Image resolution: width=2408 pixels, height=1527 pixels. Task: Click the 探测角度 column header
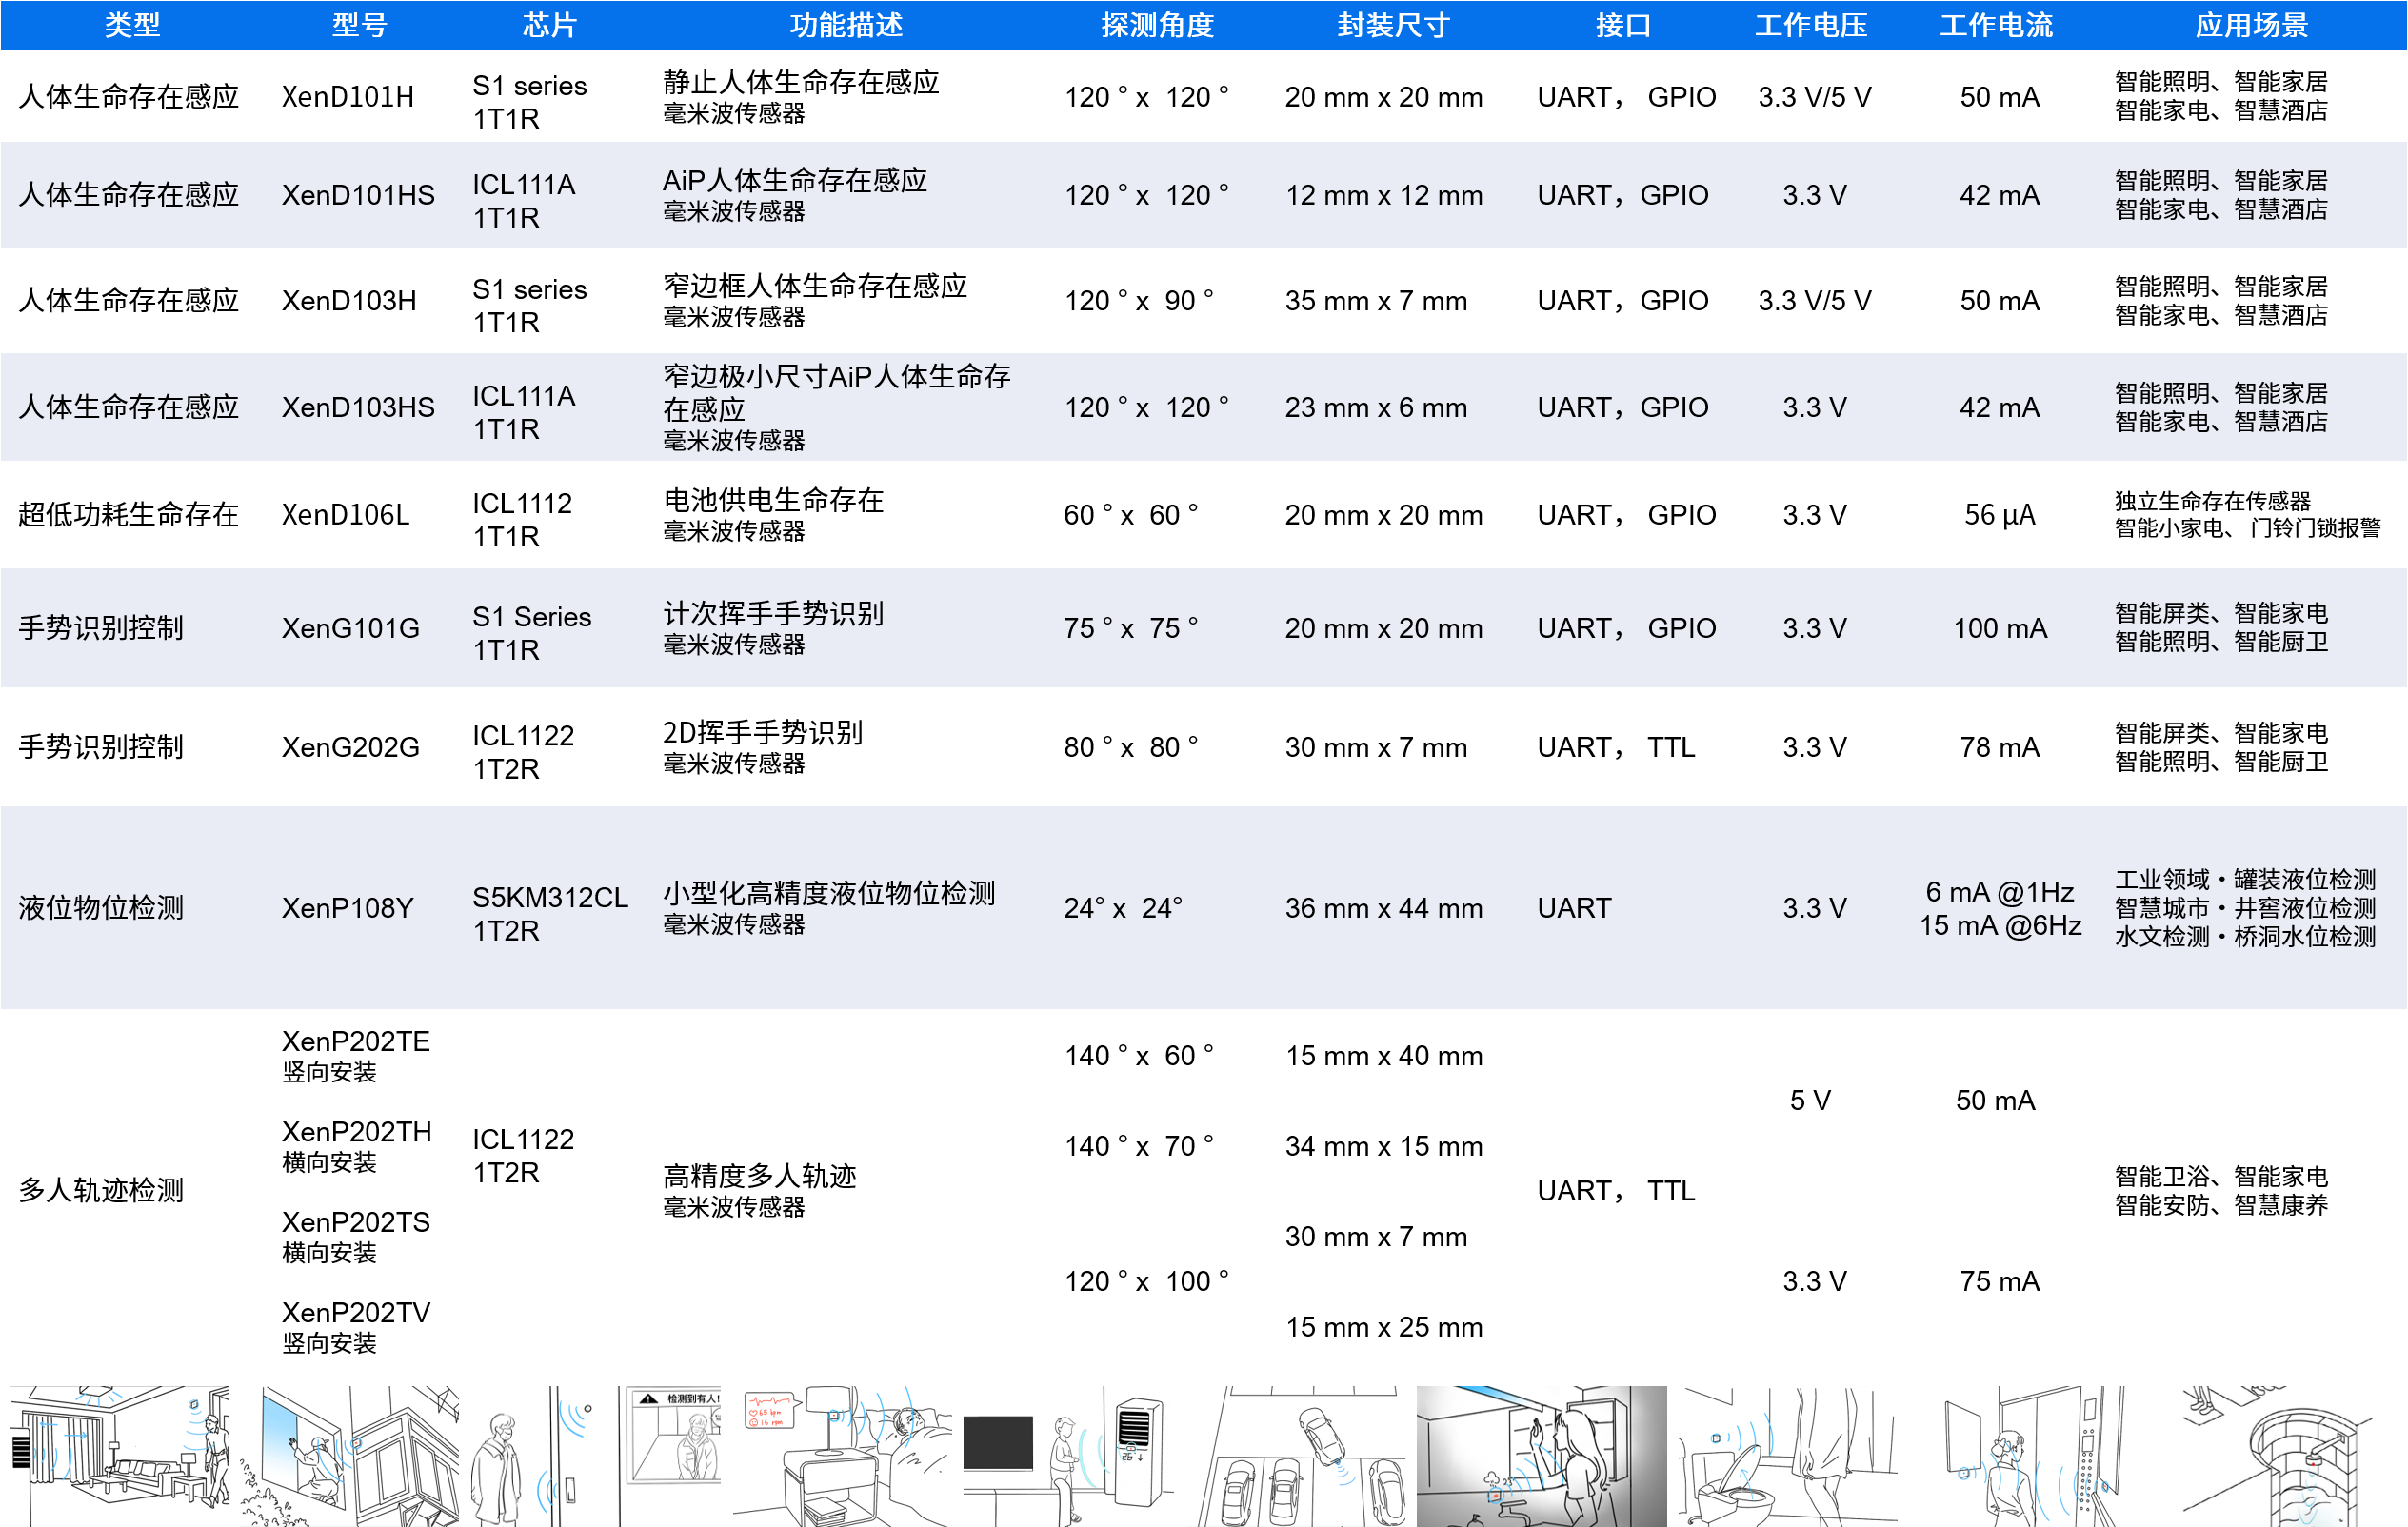[1157, 25]
